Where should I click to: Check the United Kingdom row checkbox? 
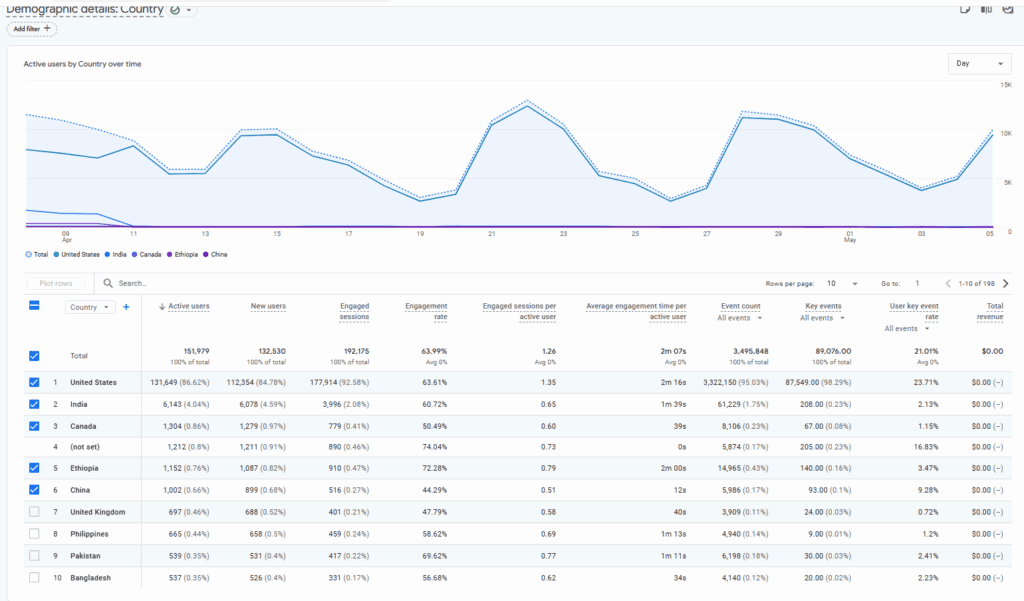click(x=34, y=512)
